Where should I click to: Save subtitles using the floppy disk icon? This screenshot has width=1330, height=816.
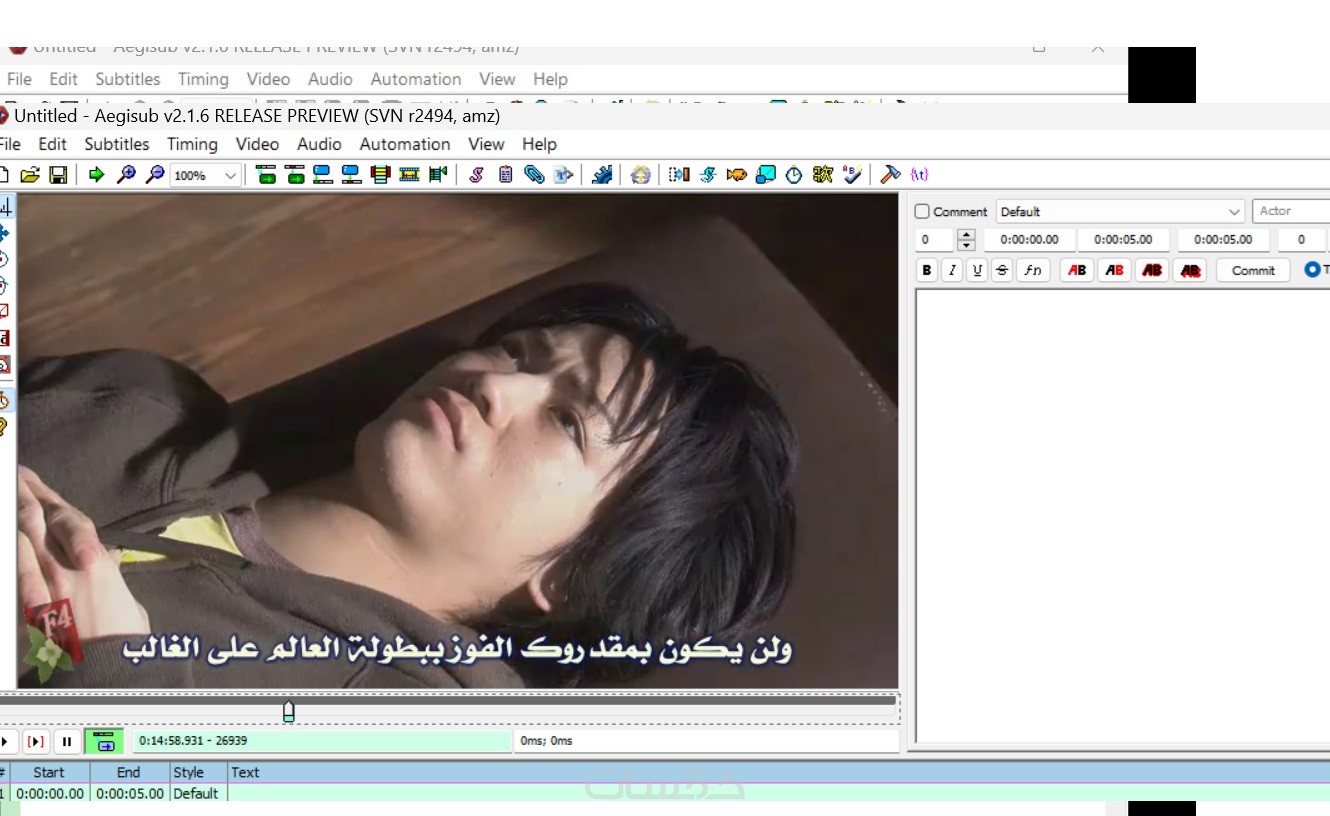click(x=59, y=175)
